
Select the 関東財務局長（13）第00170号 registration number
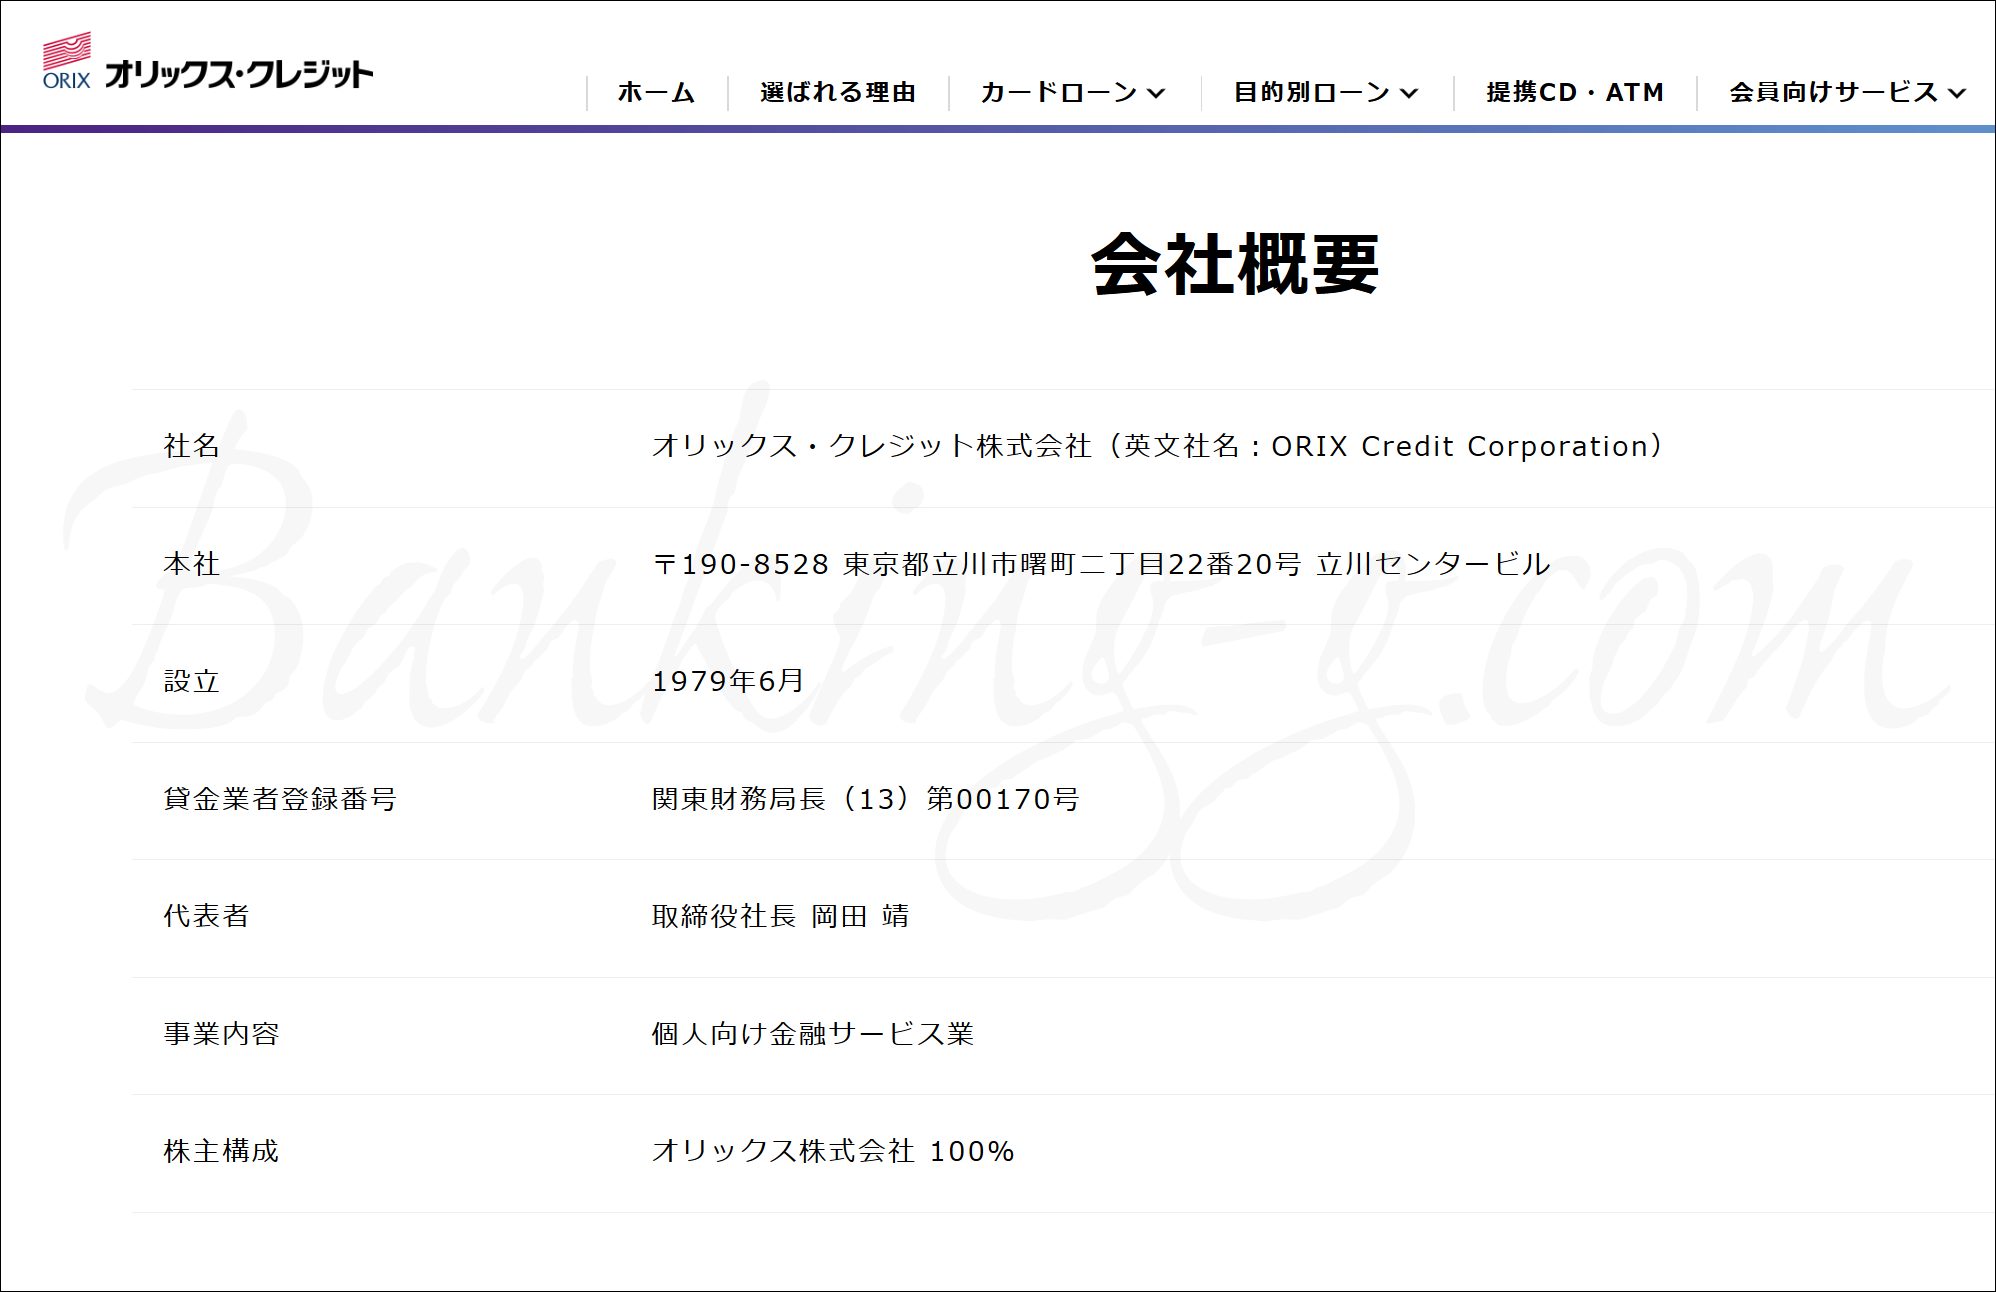(x=866, y=799)
